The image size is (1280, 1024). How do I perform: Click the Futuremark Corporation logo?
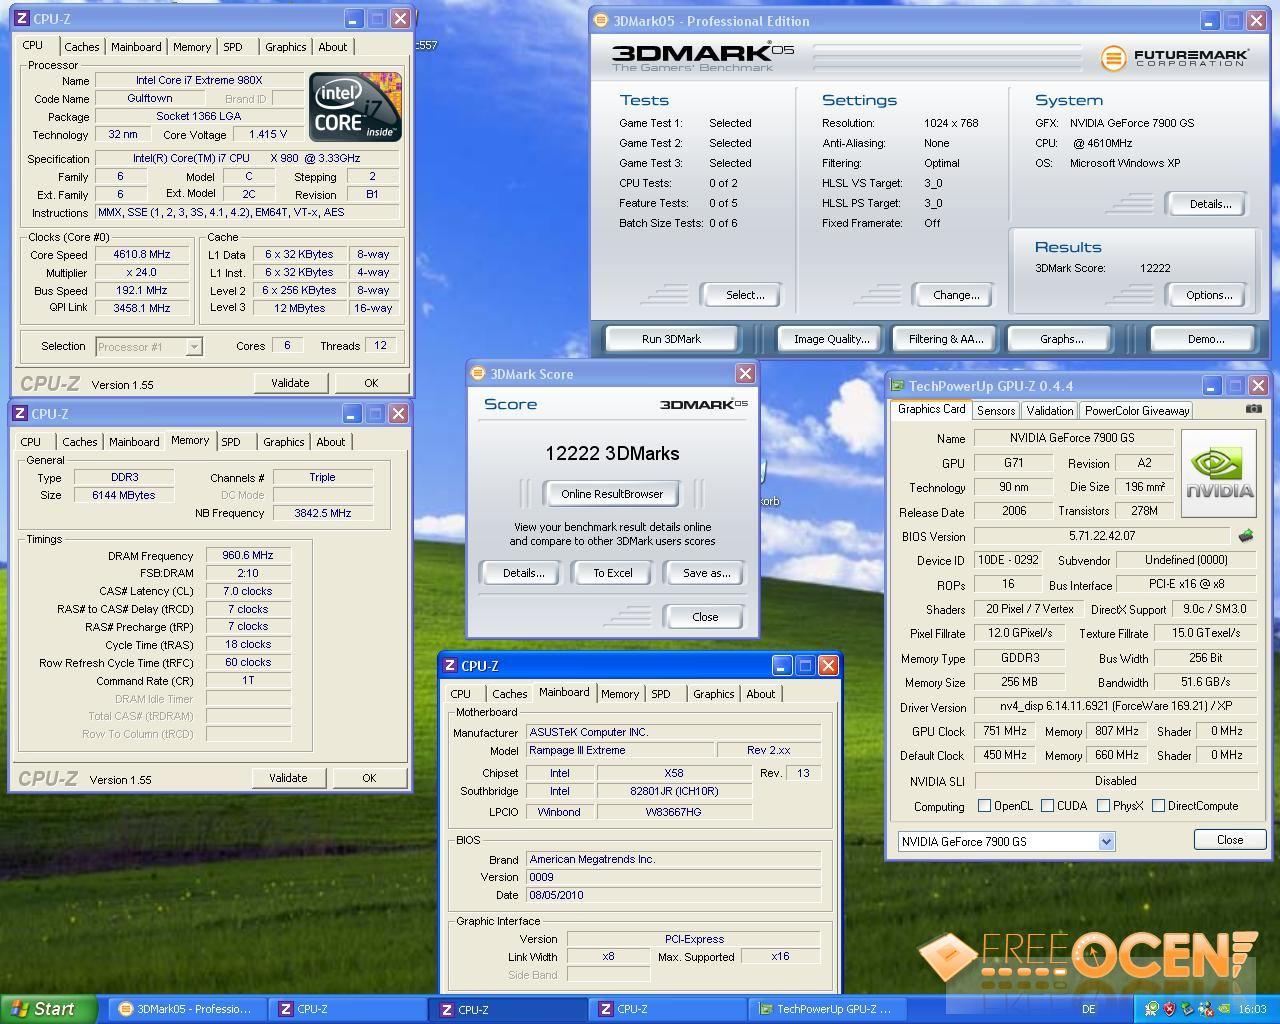(x=1175, y=58)
